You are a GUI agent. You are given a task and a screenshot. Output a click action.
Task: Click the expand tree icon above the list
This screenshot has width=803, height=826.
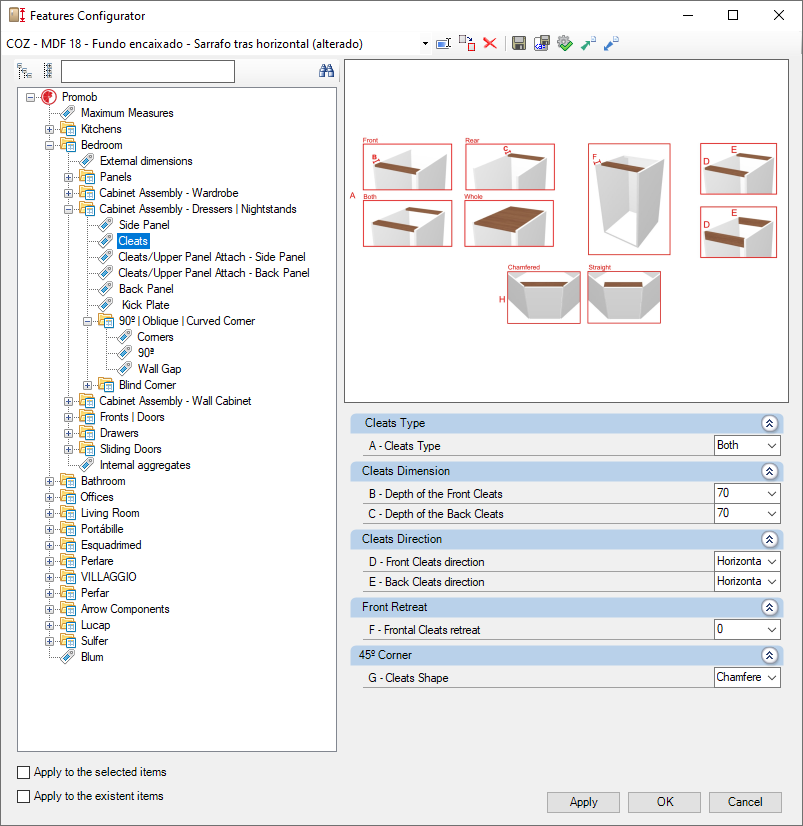[25, 71]
